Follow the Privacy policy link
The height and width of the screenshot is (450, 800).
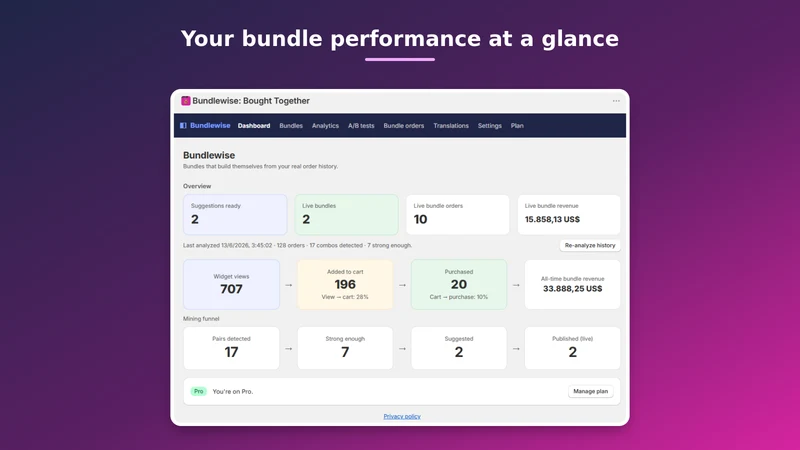[402, 416]
